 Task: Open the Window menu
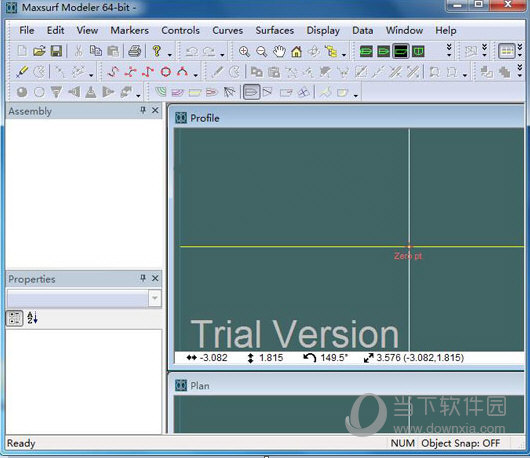[404, 30]
